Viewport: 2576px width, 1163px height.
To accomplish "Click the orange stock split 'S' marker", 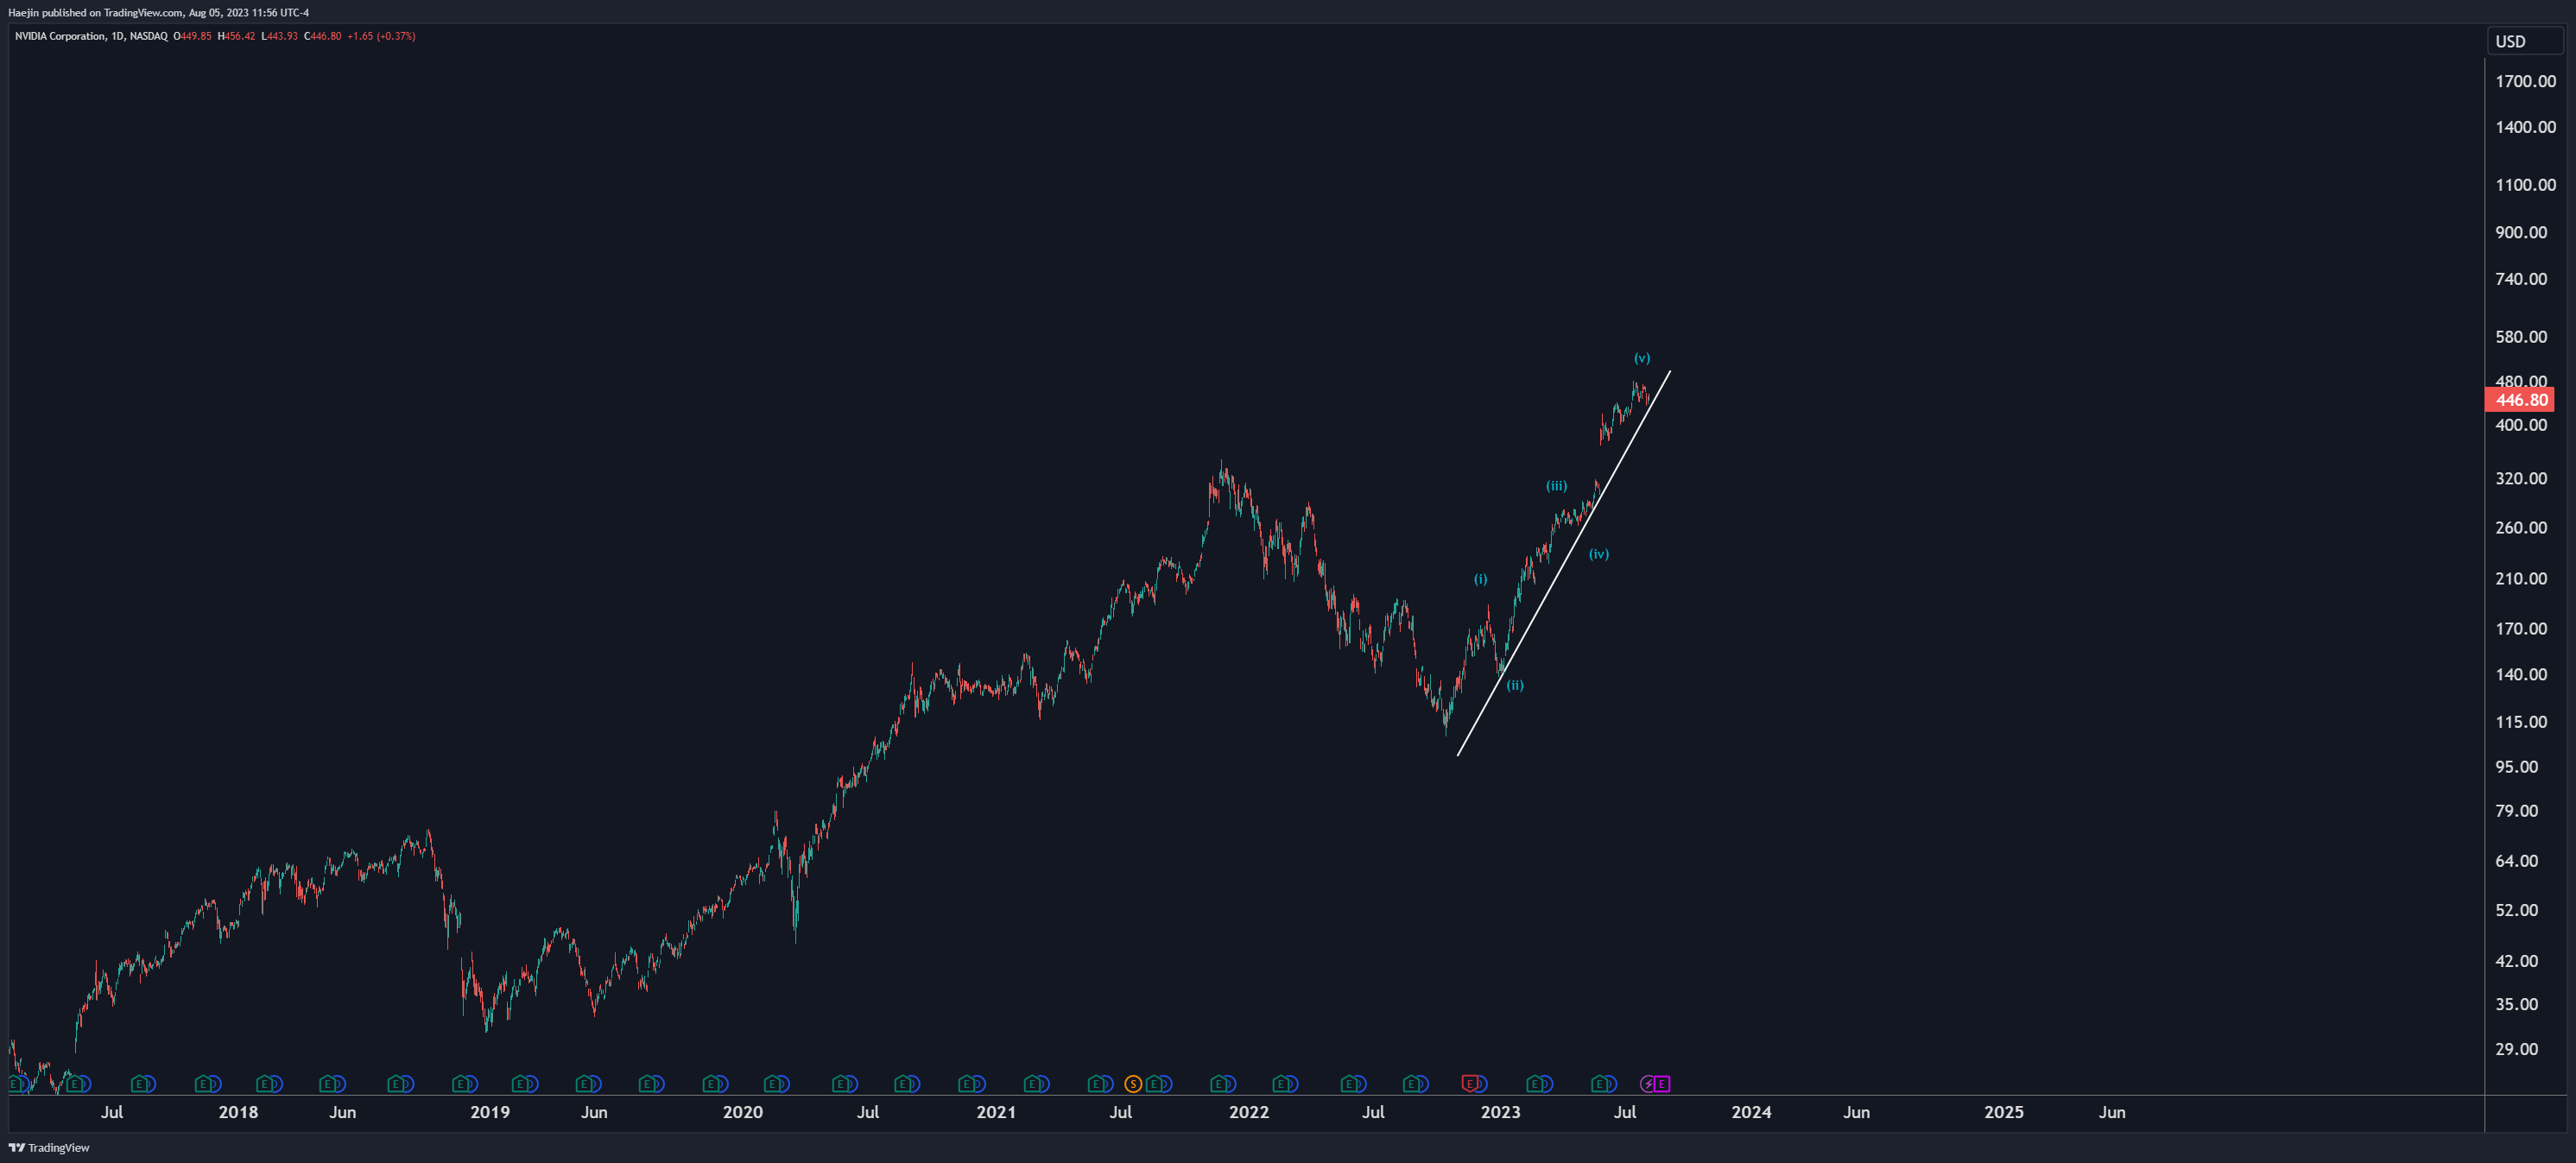I will [x=1132, y=1083].
